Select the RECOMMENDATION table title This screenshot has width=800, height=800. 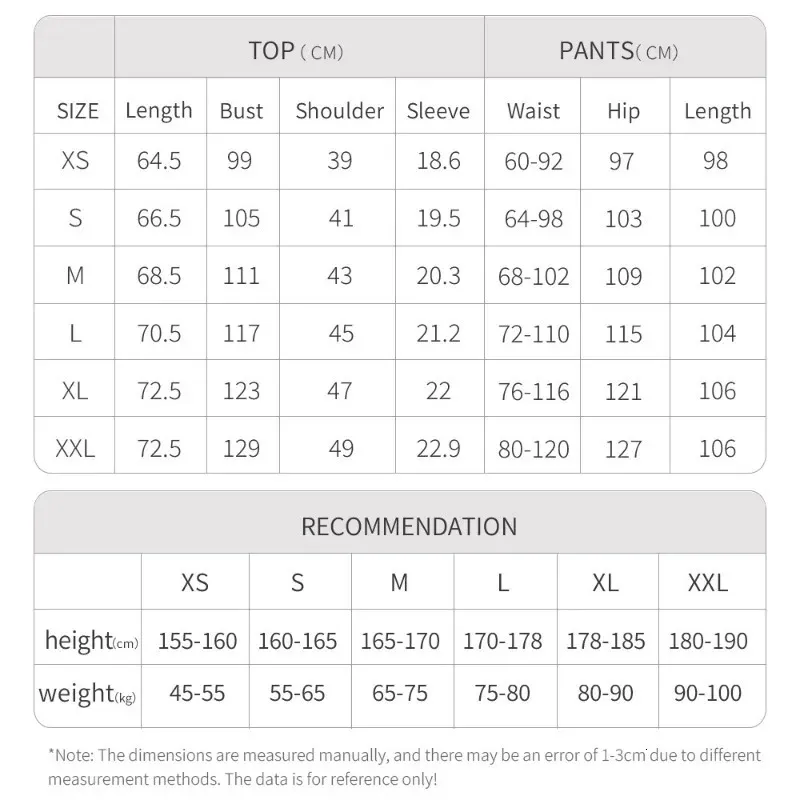coord(409,526)
